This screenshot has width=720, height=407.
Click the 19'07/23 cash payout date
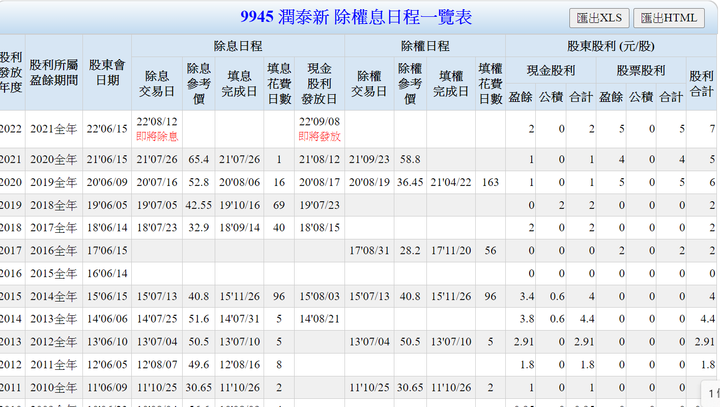pos(319,205)
